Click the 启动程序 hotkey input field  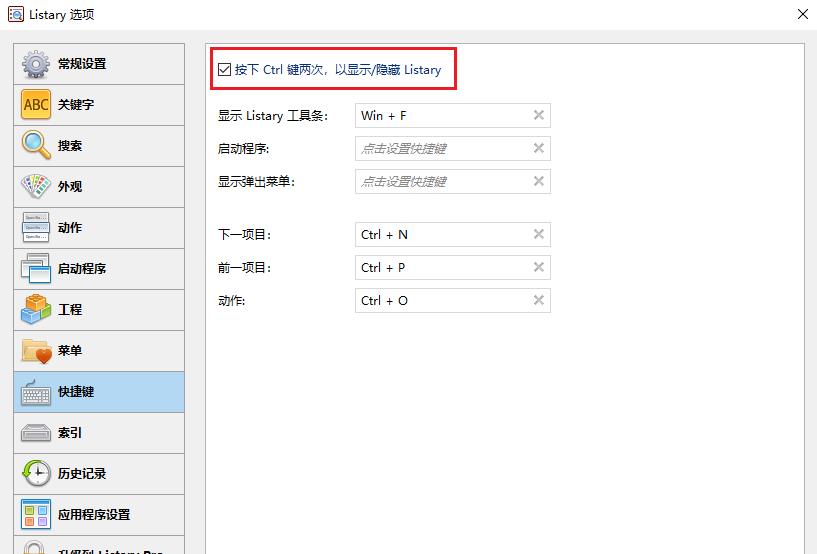point(452,149)
